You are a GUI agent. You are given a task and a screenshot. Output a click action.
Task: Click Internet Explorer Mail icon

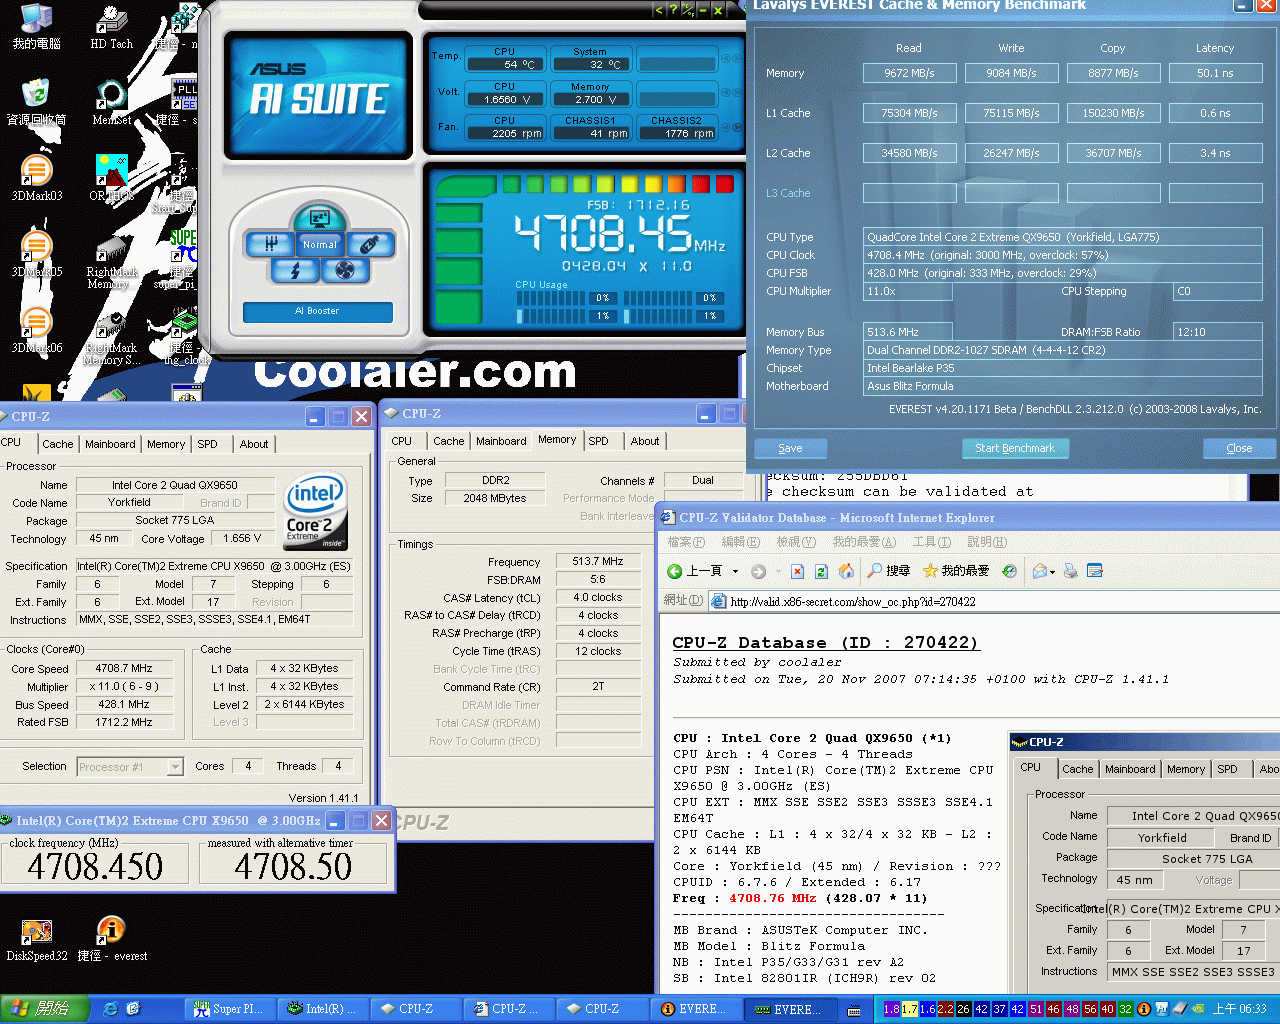pyautogui.click(x=1041, y=571)
